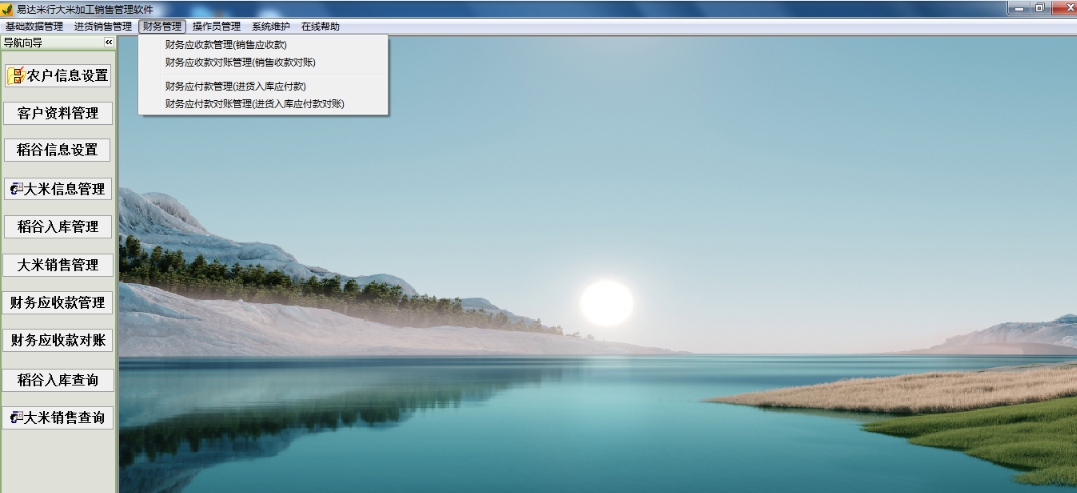1077x493 pixels.
Task: Open 农户信息设置 from navigation panel
Action: (58, 76)
